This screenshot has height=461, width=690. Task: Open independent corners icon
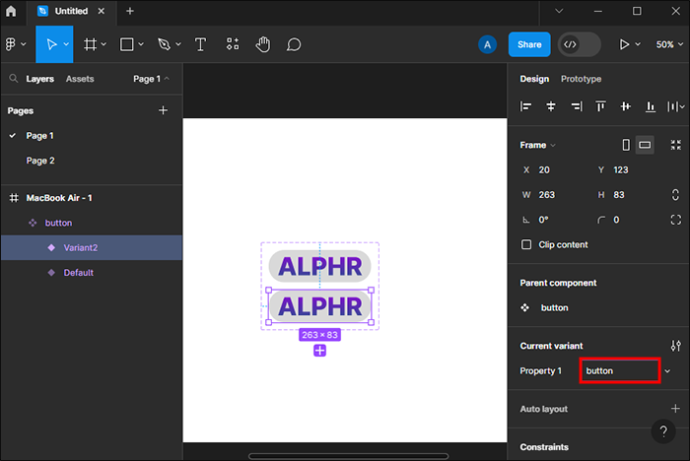coord(675,220)
